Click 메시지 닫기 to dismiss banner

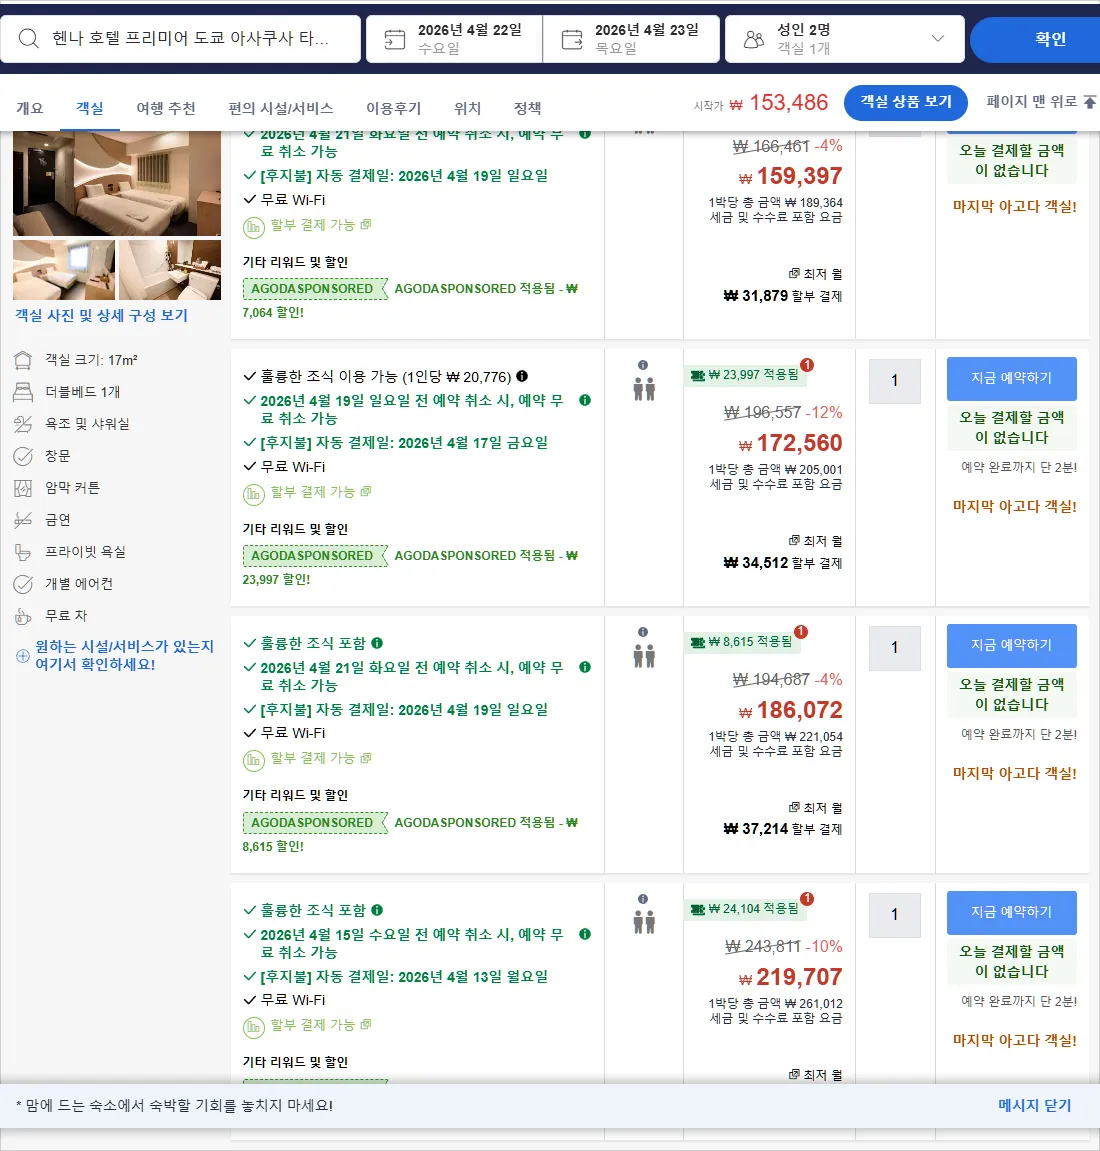1034,1105
